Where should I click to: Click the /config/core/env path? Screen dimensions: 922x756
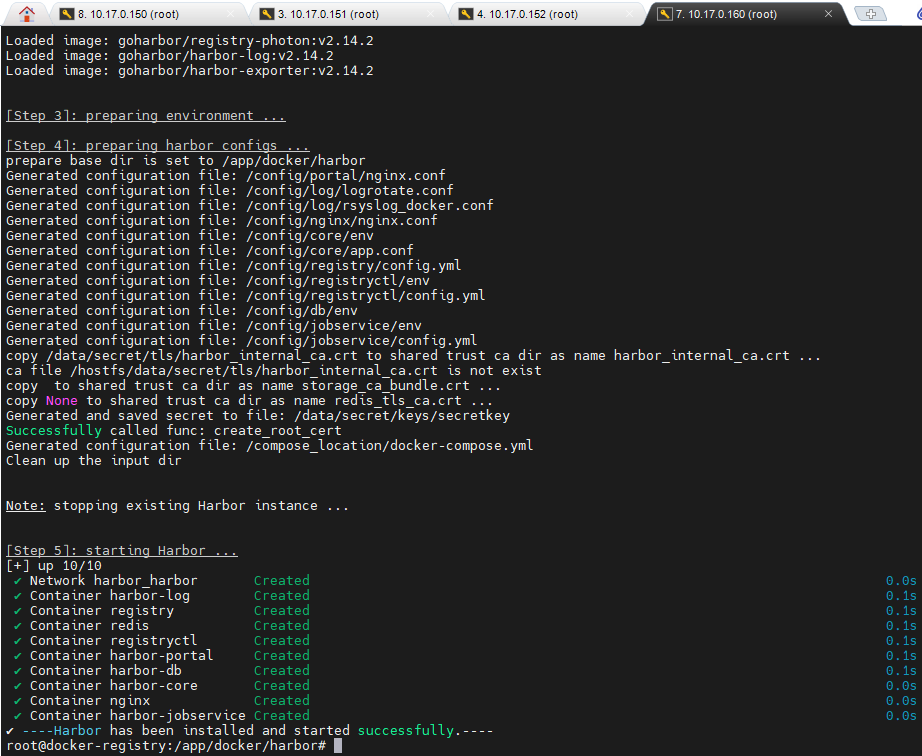pos(310,236)
